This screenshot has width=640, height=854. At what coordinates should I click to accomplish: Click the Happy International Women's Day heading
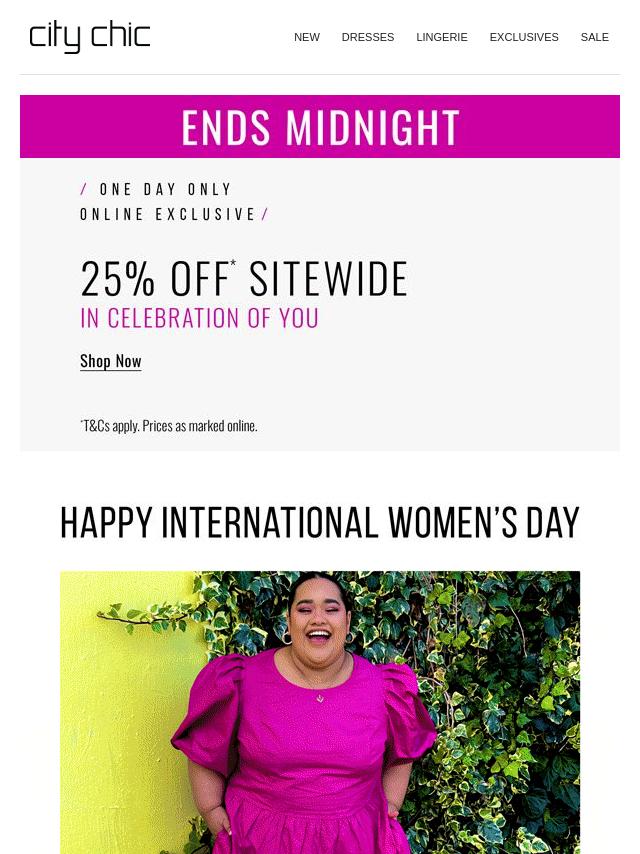point(320,522)
